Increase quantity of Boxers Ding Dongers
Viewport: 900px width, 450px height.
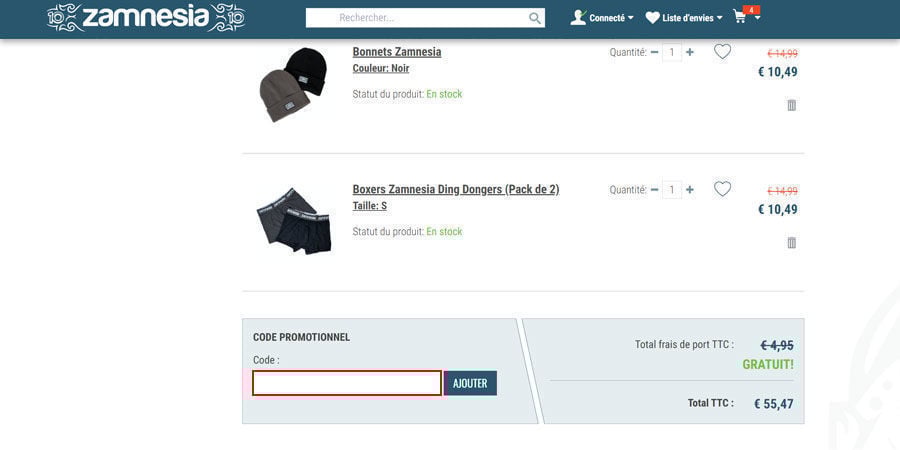tap(689, 190)
